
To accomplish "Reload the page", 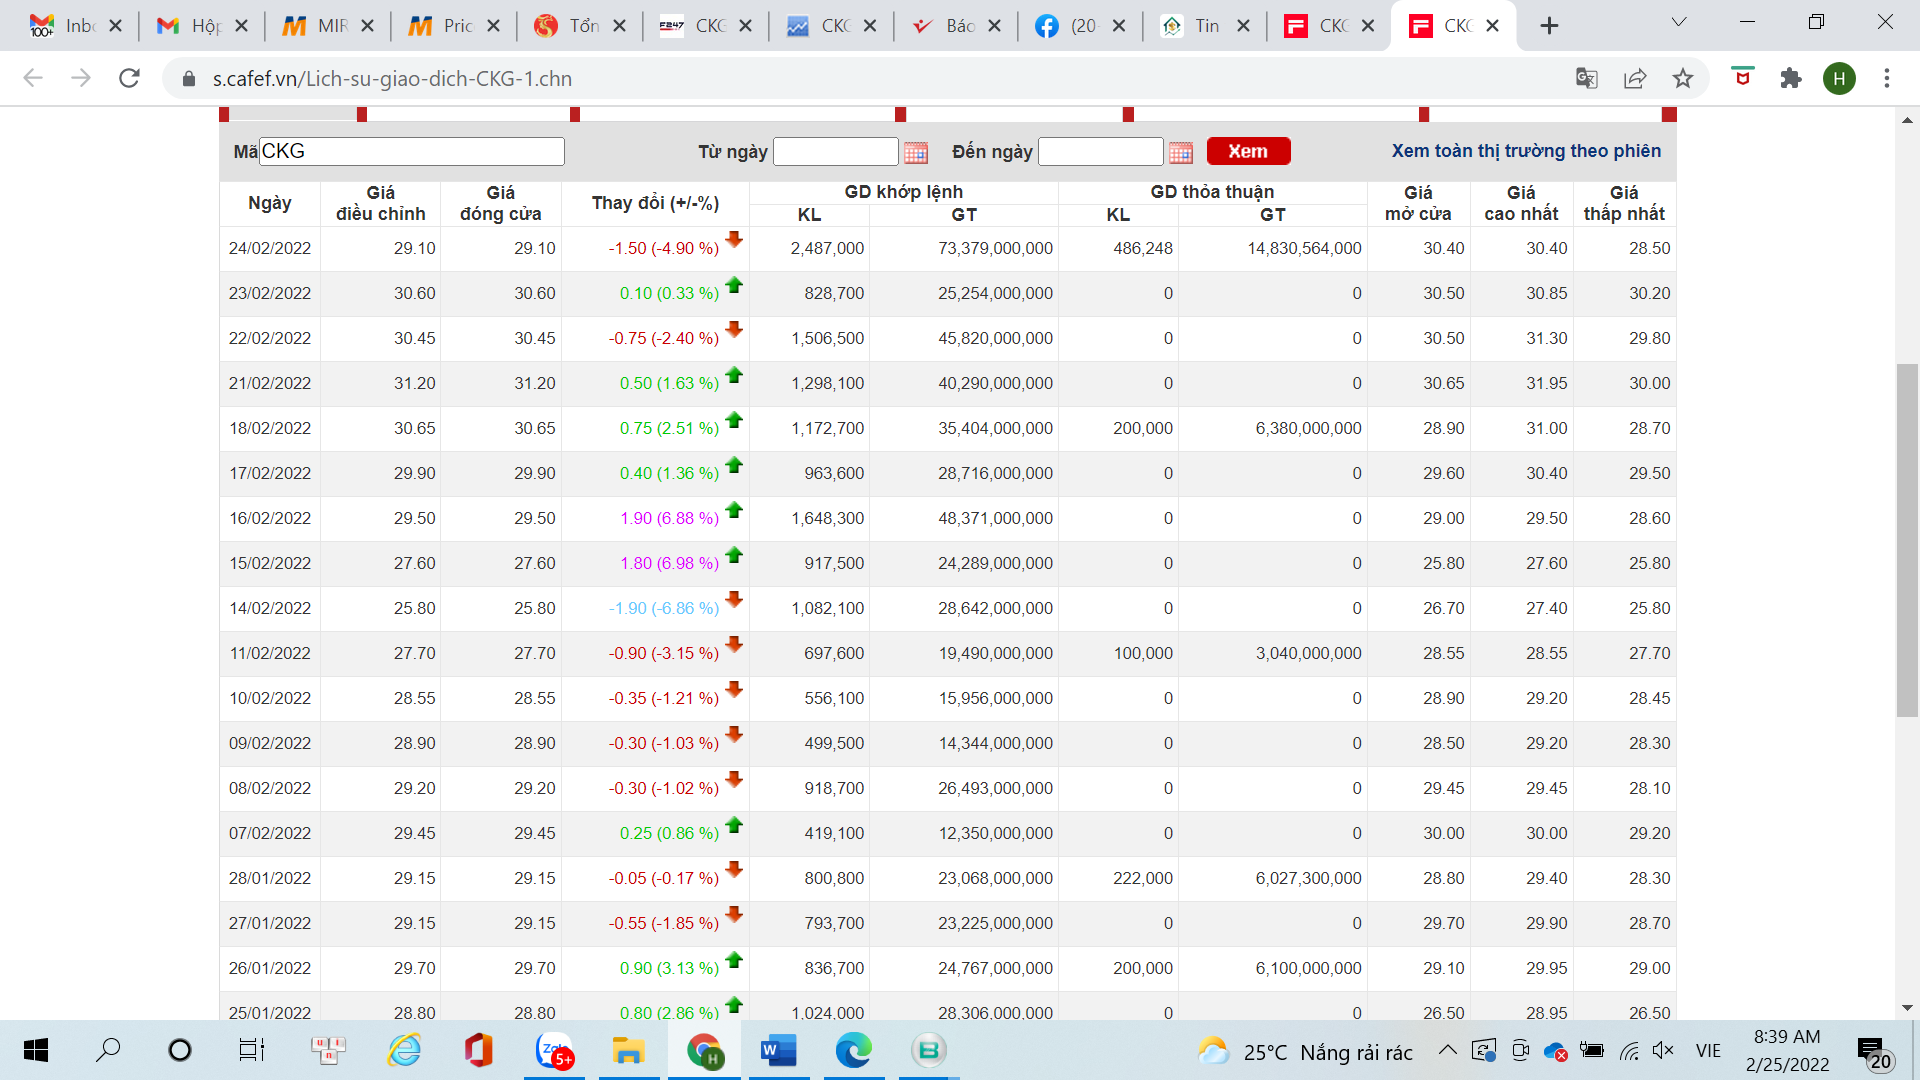I will pos(129,78).
